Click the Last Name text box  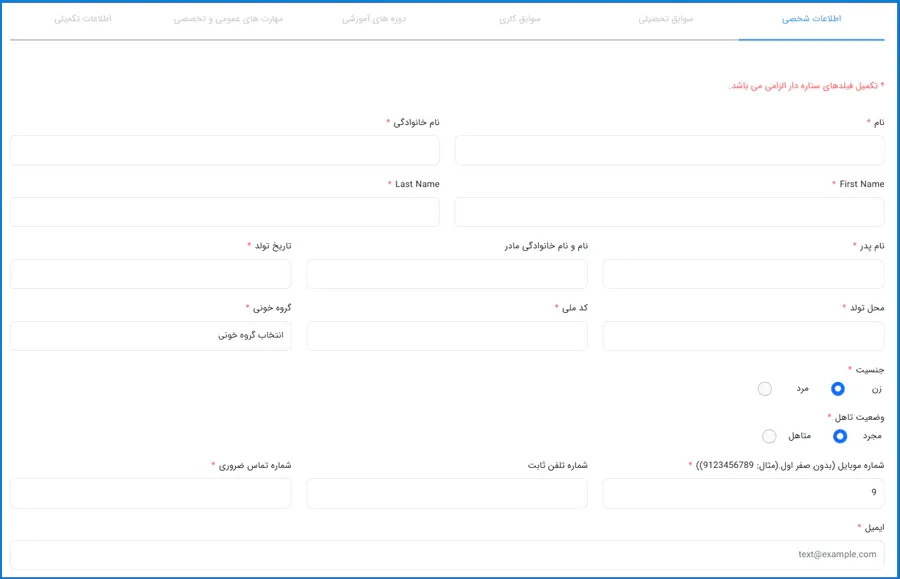click(225, 212)
